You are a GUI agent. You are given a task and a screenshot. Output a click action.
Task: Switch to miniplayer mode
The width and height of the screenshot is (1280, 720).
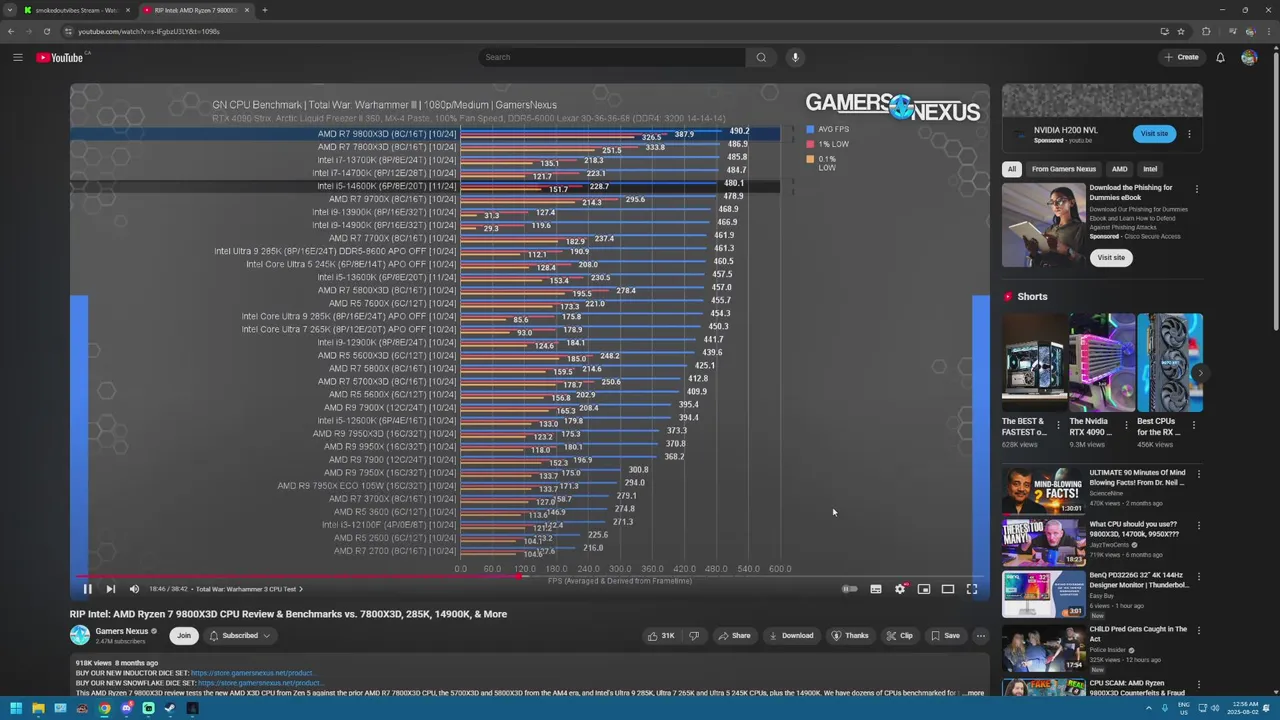point(924,589)
